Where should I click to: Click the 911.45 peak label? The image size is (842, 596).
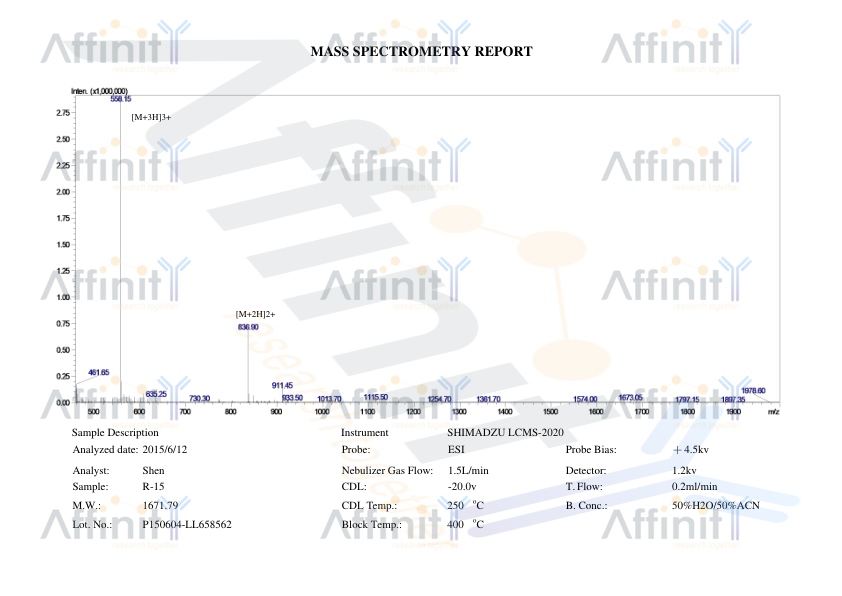click(x=282, y=386)
